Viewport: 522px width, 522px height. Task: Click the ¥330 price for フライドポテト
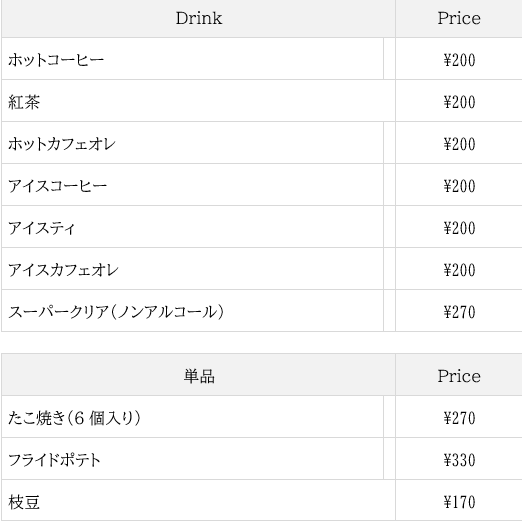459,460
